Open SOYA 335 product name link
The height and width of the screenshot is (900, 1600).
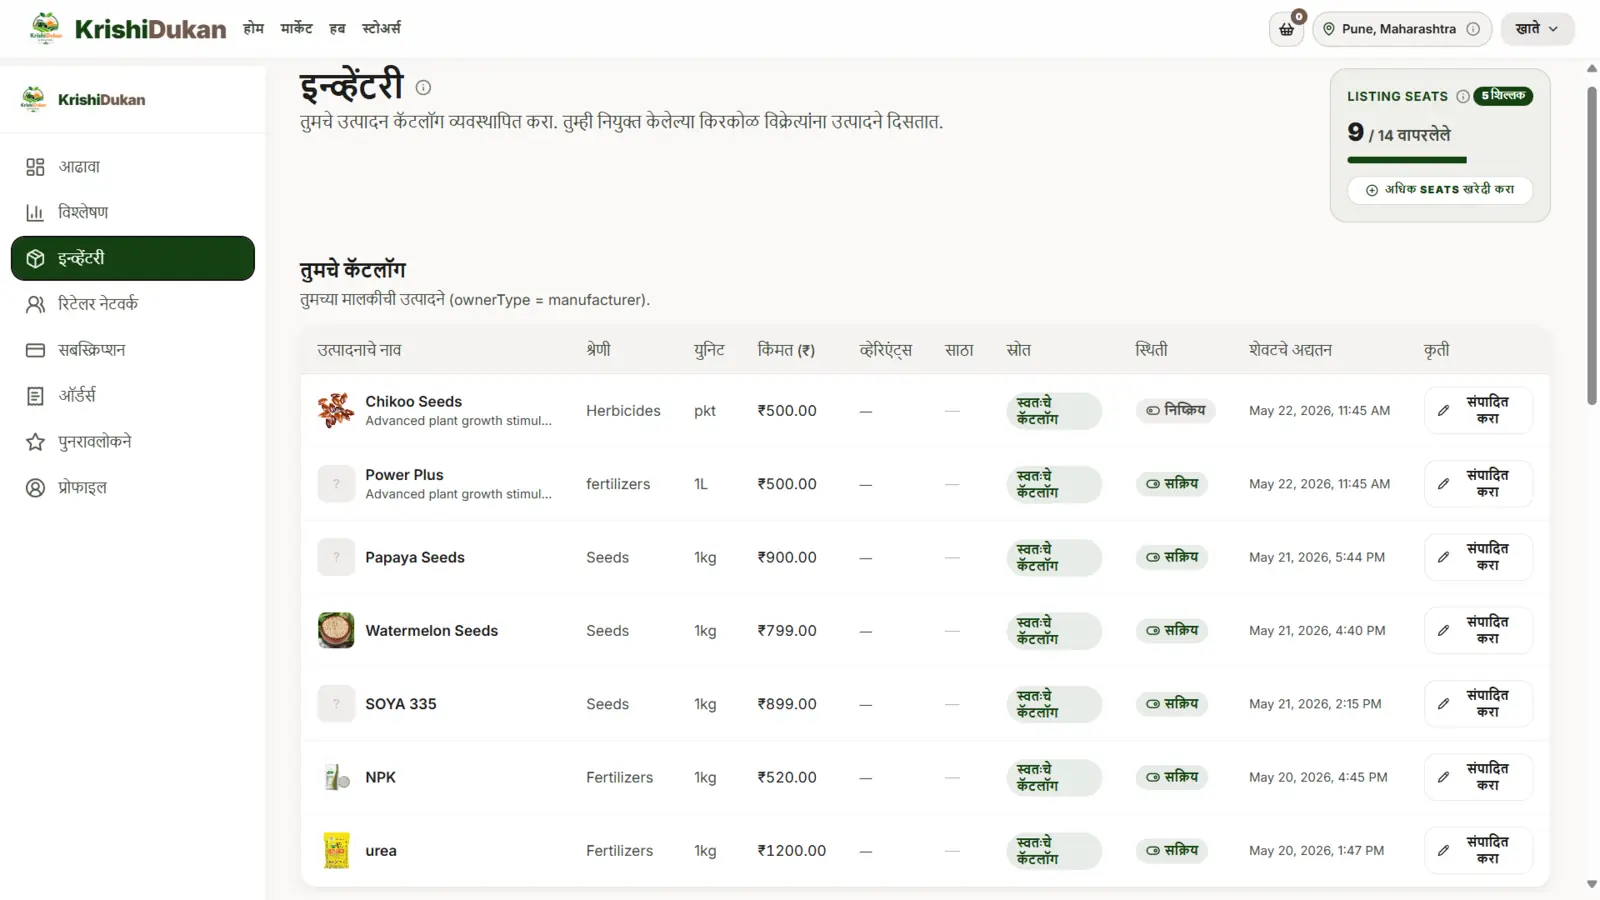pyautogui.click(x=401, y=704)
